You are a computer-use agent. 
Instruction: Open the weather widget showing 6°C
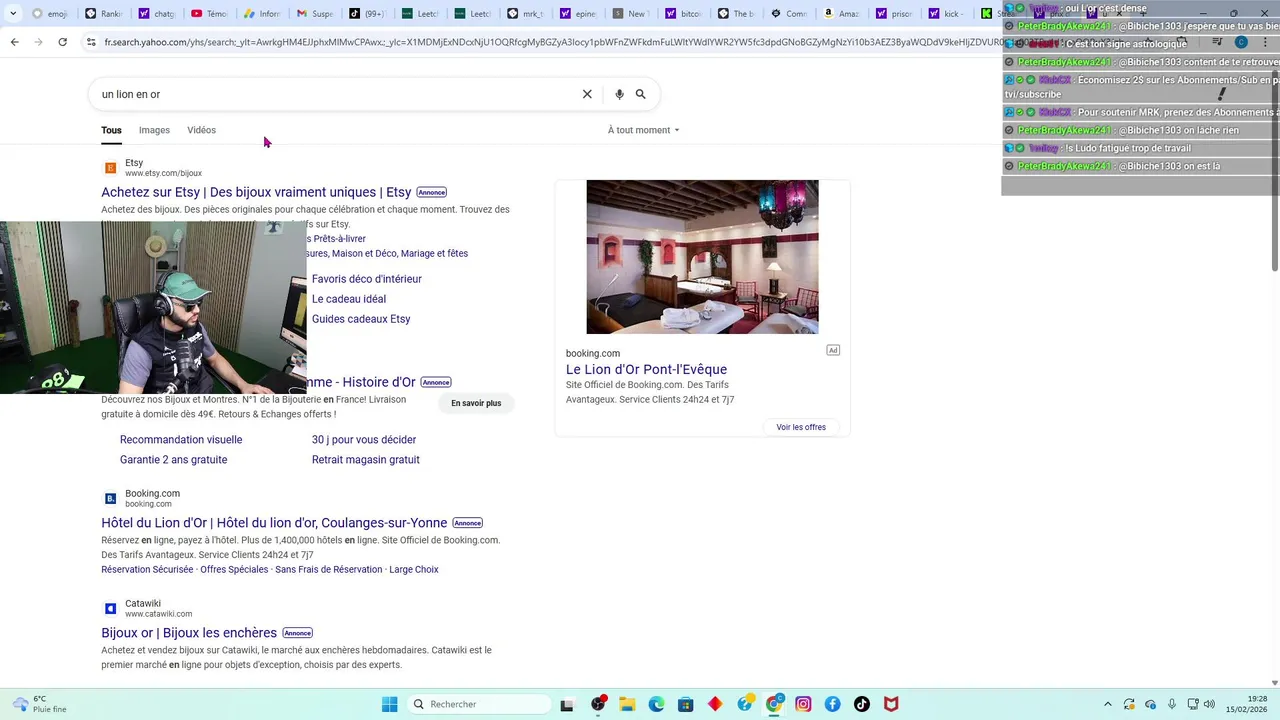click(40, 704)
